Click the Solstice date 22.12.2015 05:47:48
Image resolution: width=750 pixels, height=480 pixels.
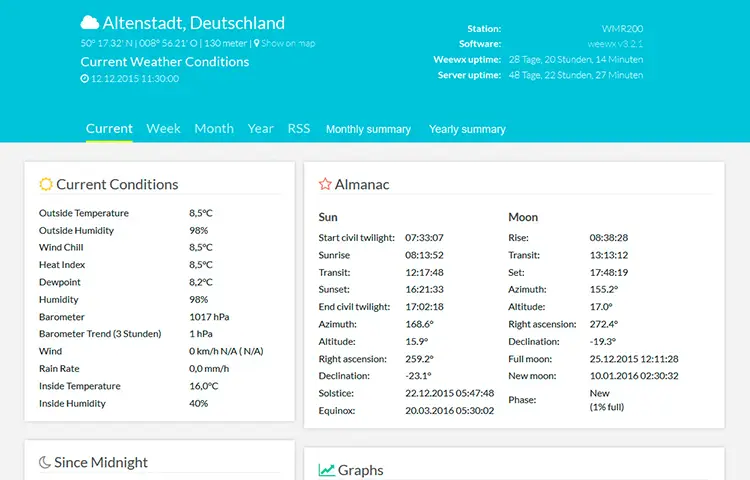coord(450,393)
